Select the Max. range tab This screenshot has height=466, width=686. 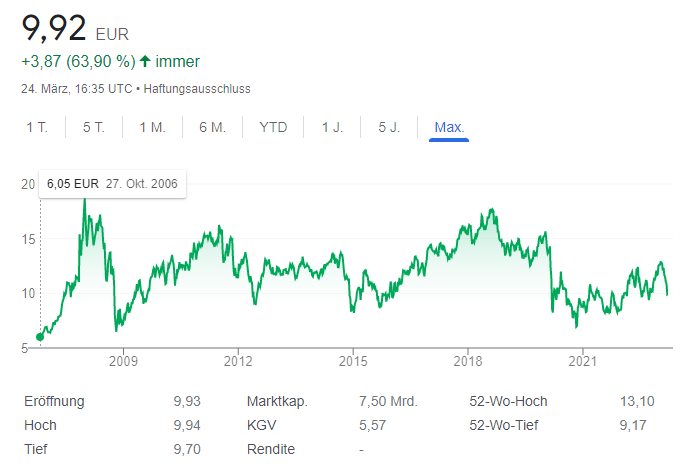point(449,127)
